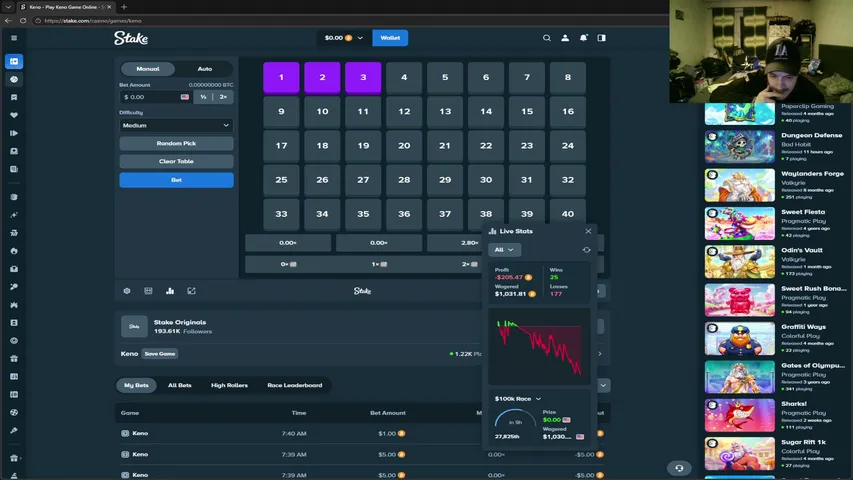This screenshot has height=480, width=853.
Task: Select currency flag icon in bet amount
Action: (x=185, y=97)
